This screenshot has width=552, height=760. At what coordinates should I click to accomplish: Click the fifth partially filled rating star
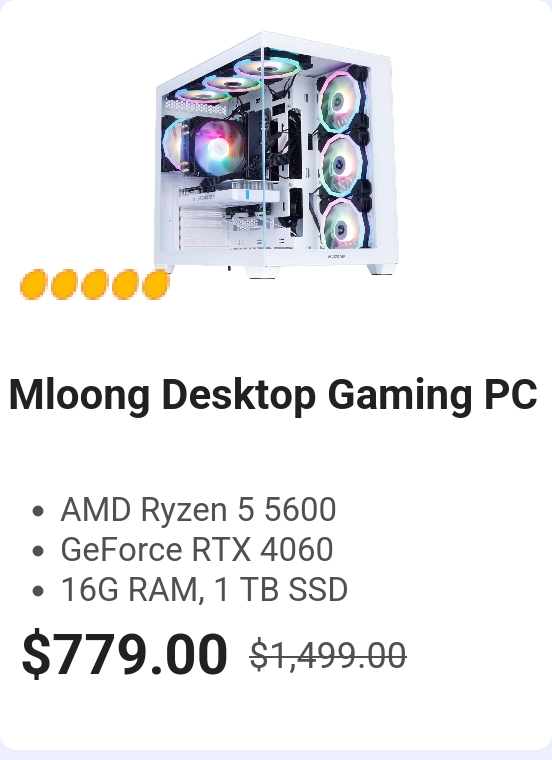click(156, 285)
